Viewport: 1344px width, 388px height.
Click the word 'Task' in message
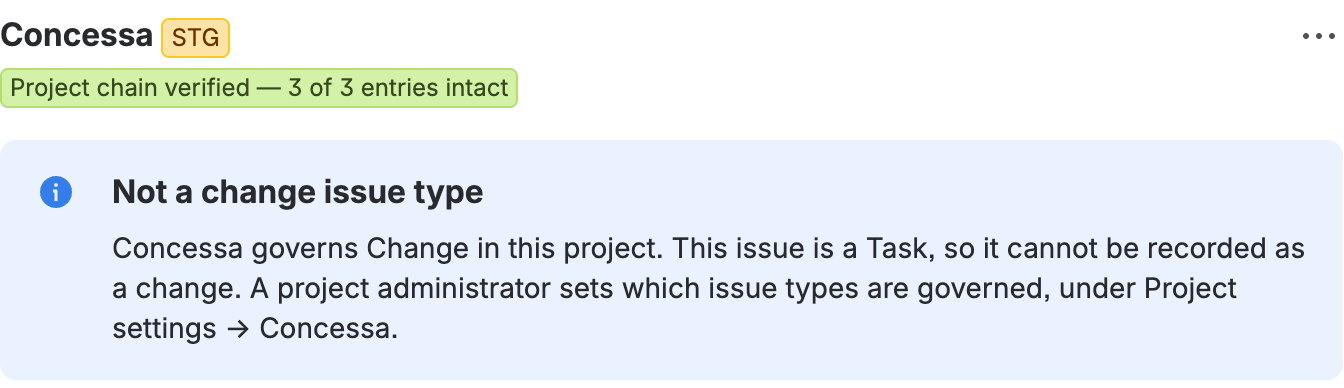point(896,249)
